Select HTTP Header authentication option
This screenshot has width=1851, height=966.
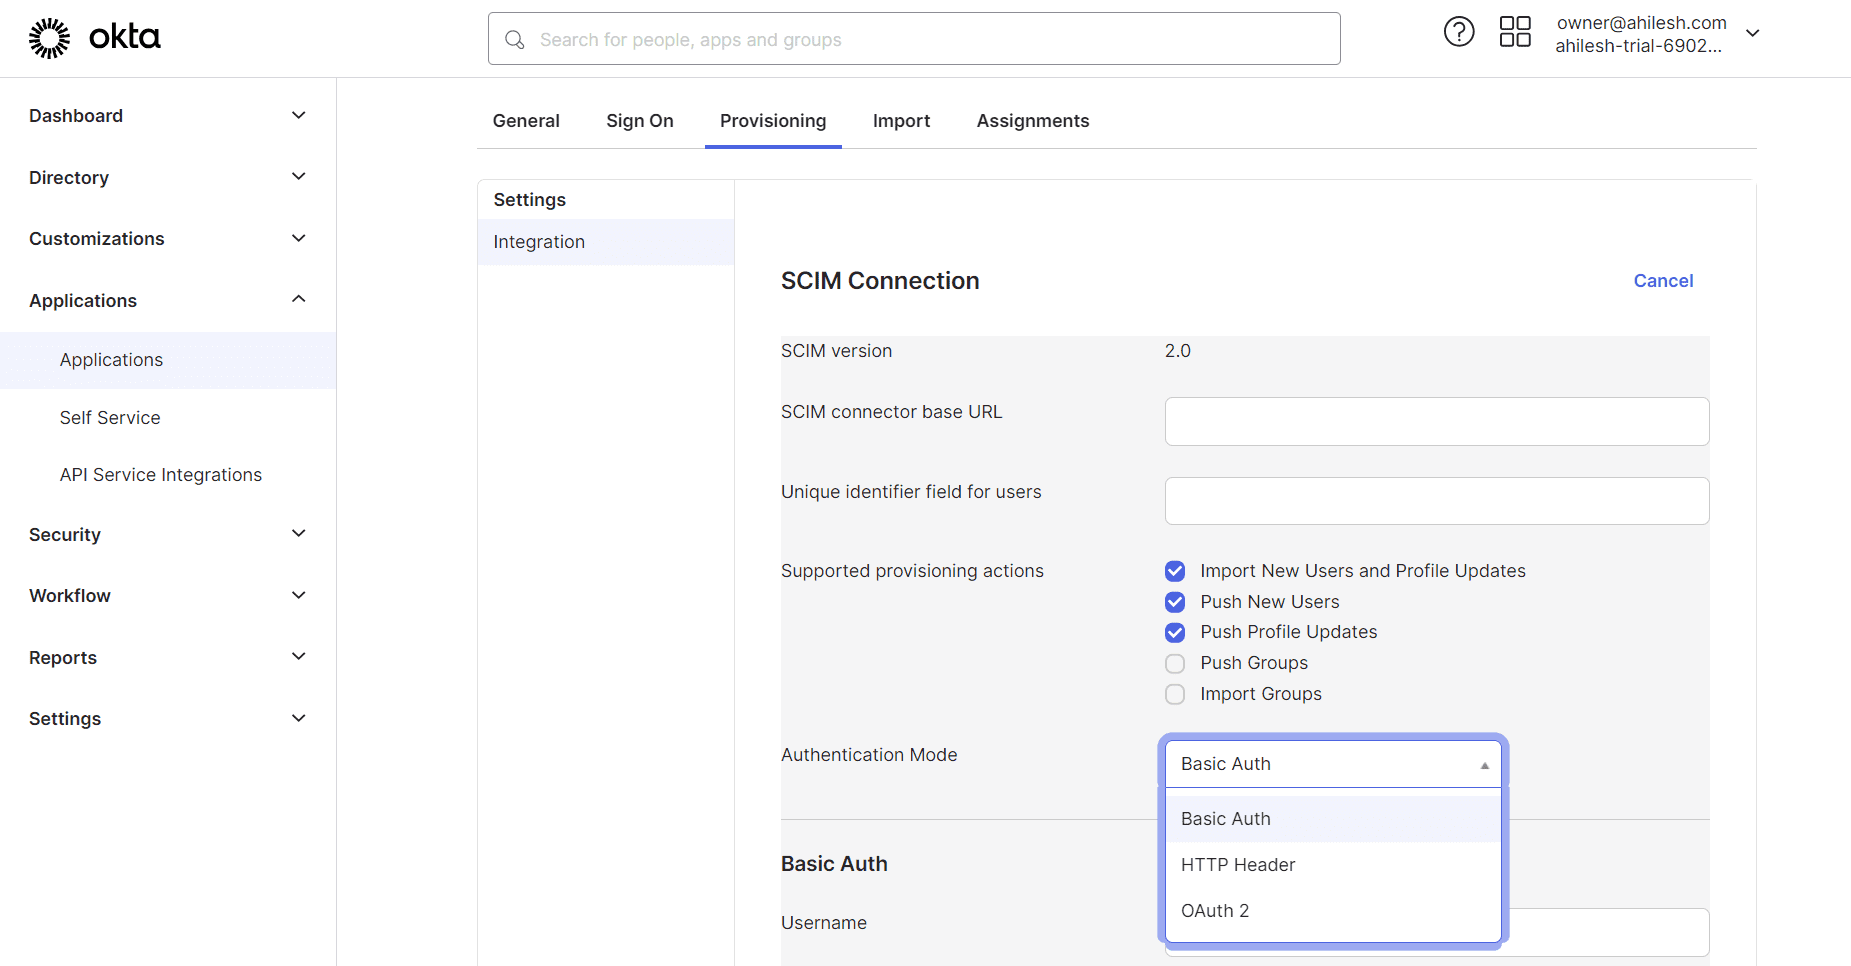1238,865
